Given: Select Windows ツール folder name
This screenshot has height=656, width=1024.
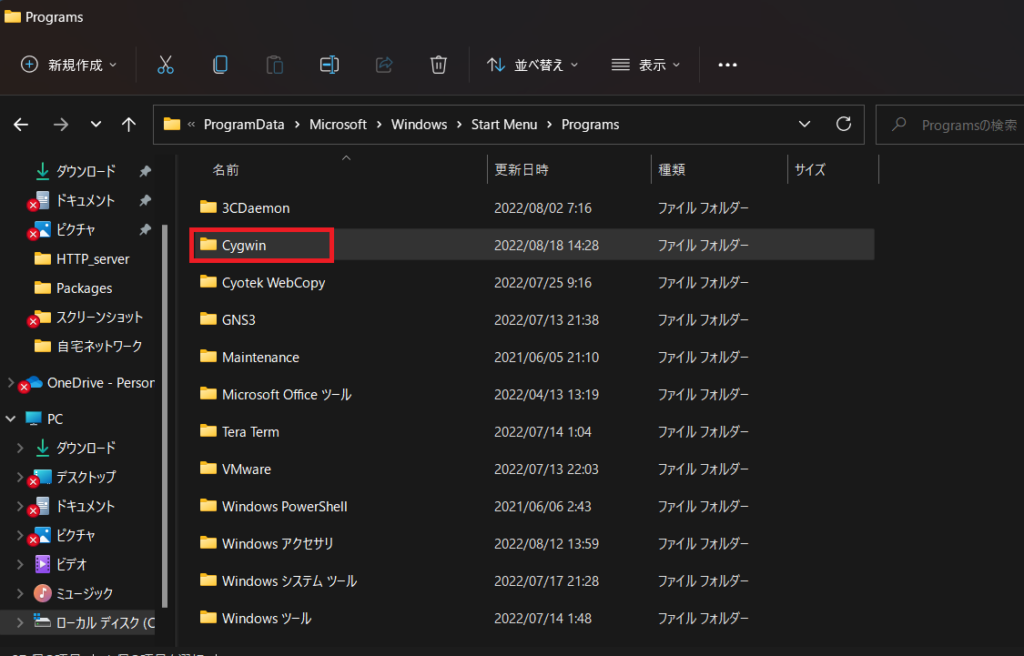Looking at the screenshot, I should (x=266, y=617).
